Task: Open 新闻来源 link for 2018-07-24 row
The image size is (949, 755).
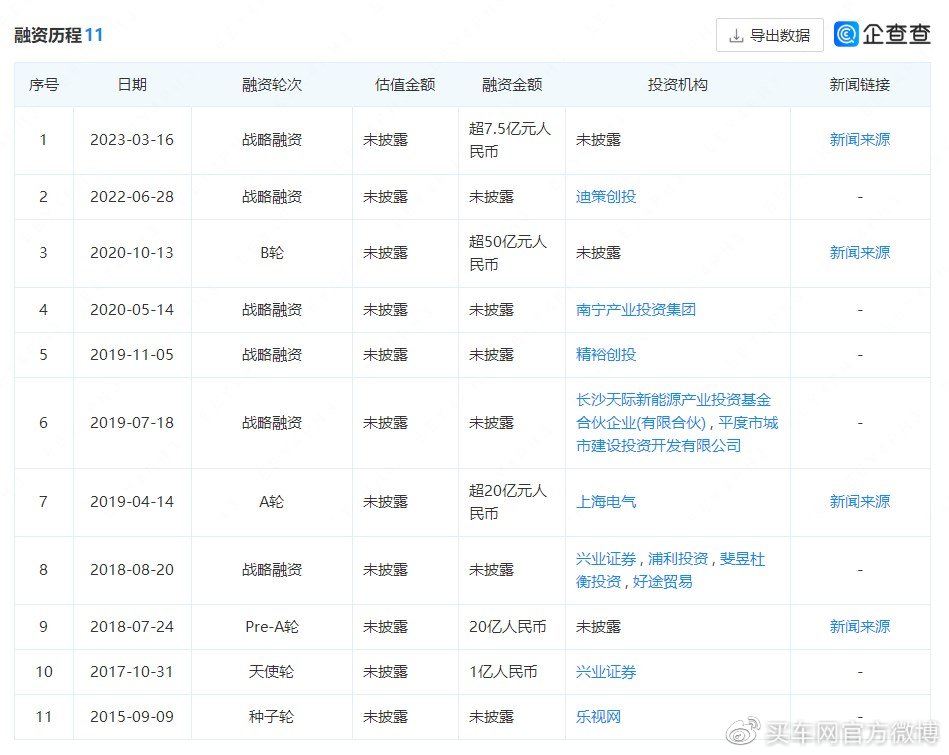Action: (859, 627)
